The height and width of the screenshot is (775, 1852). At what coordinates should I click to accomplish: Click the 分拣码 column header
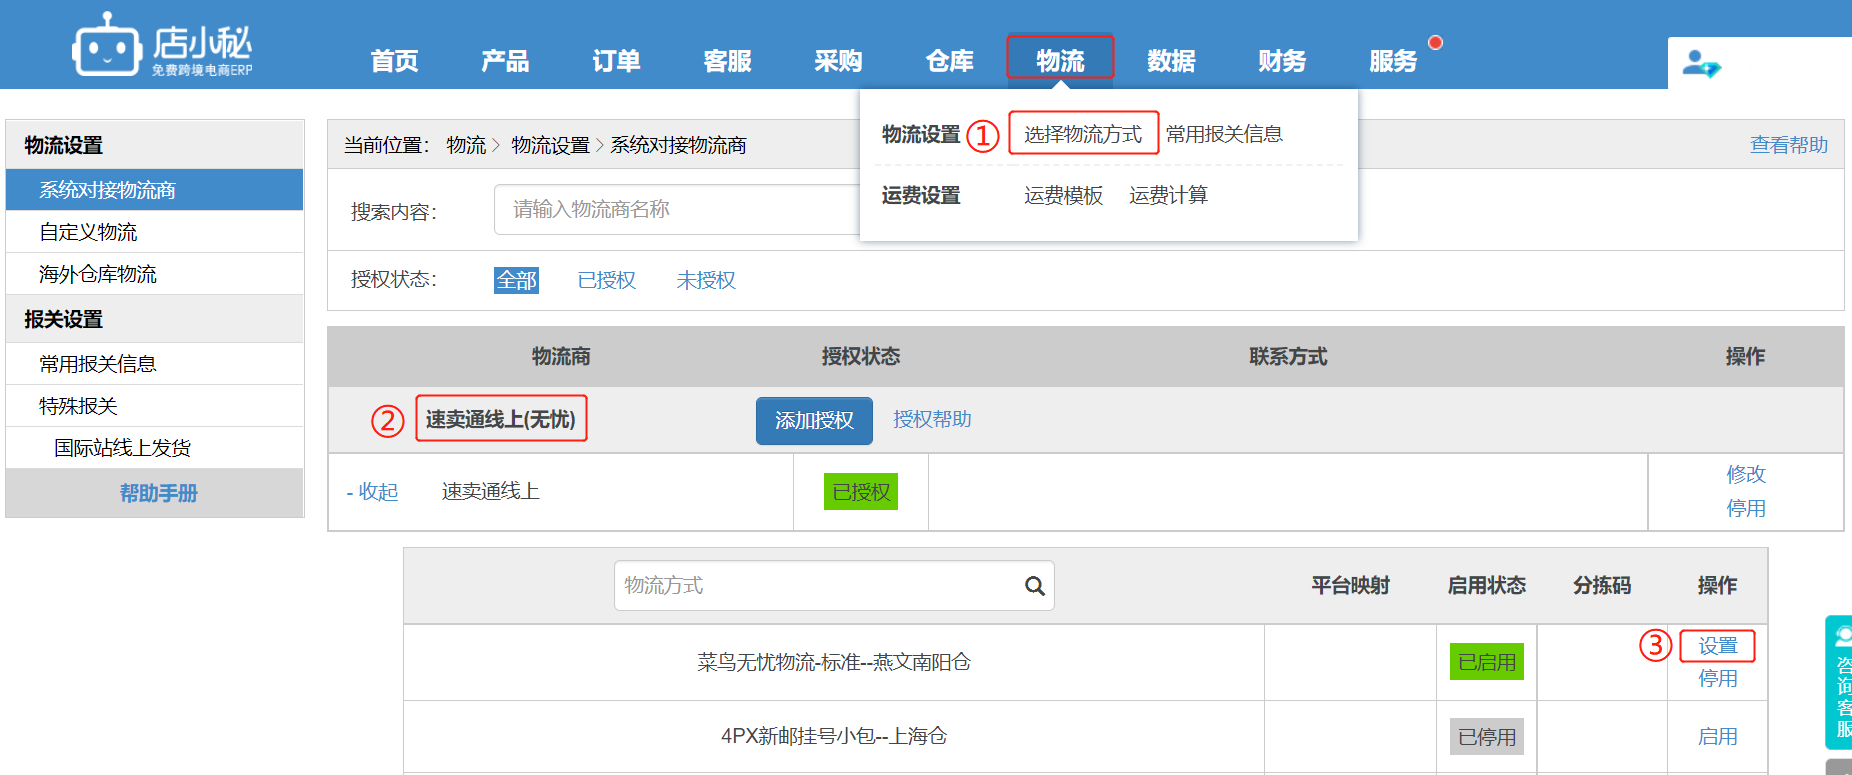pyautogui.click(x=1602, y=585)
